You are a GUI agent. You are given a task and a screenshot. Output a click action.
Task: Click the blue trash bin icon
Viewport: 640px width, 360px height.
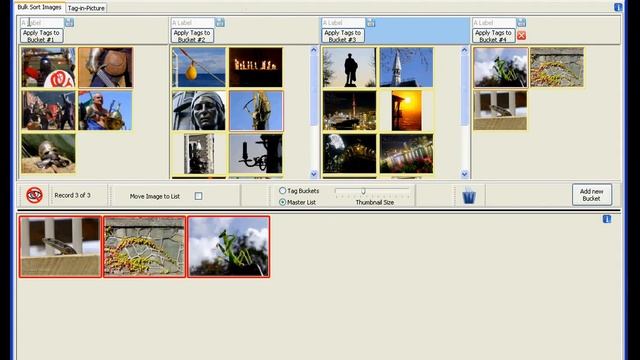(469, 196)
